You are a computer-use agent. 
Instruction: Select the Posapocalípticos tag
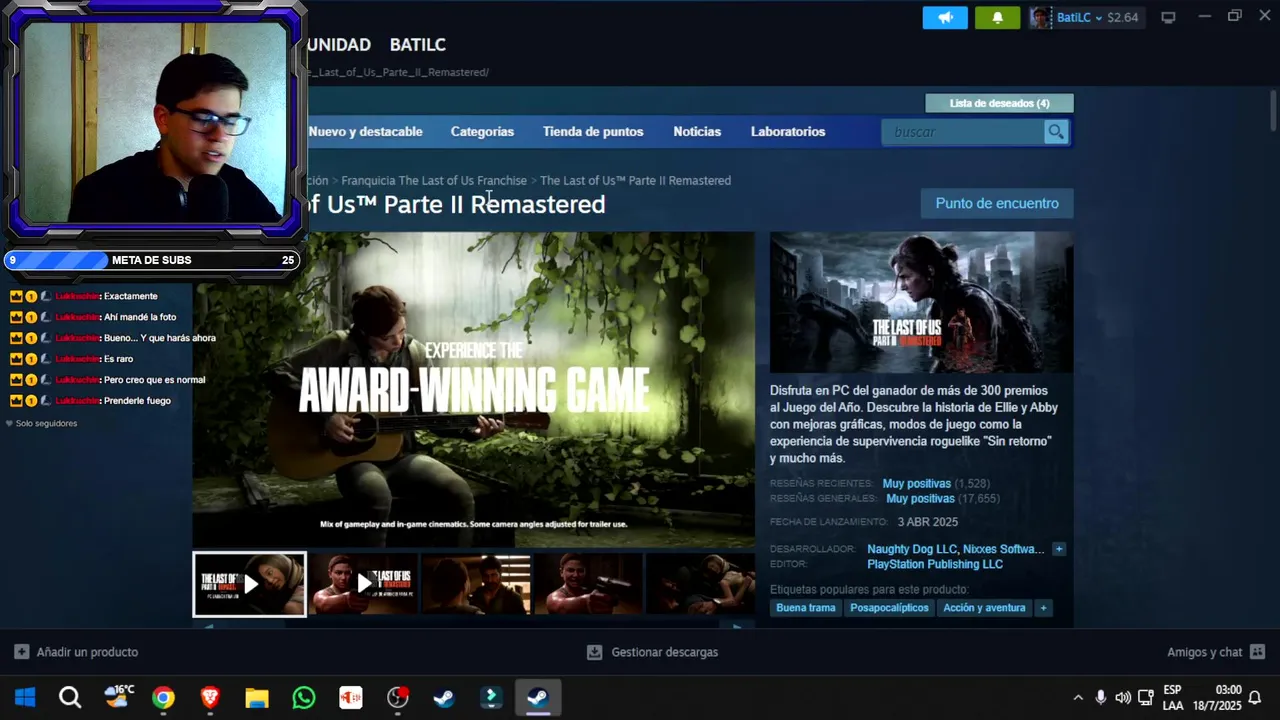coord(889,608)
